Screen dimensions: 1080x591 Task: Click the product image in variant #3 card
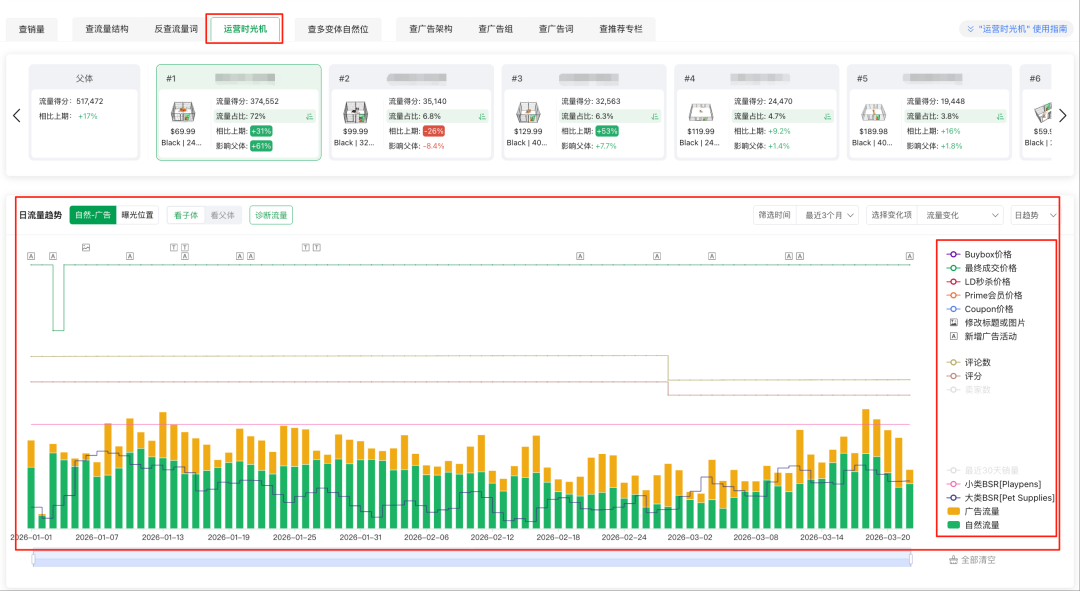pos(529,113)
